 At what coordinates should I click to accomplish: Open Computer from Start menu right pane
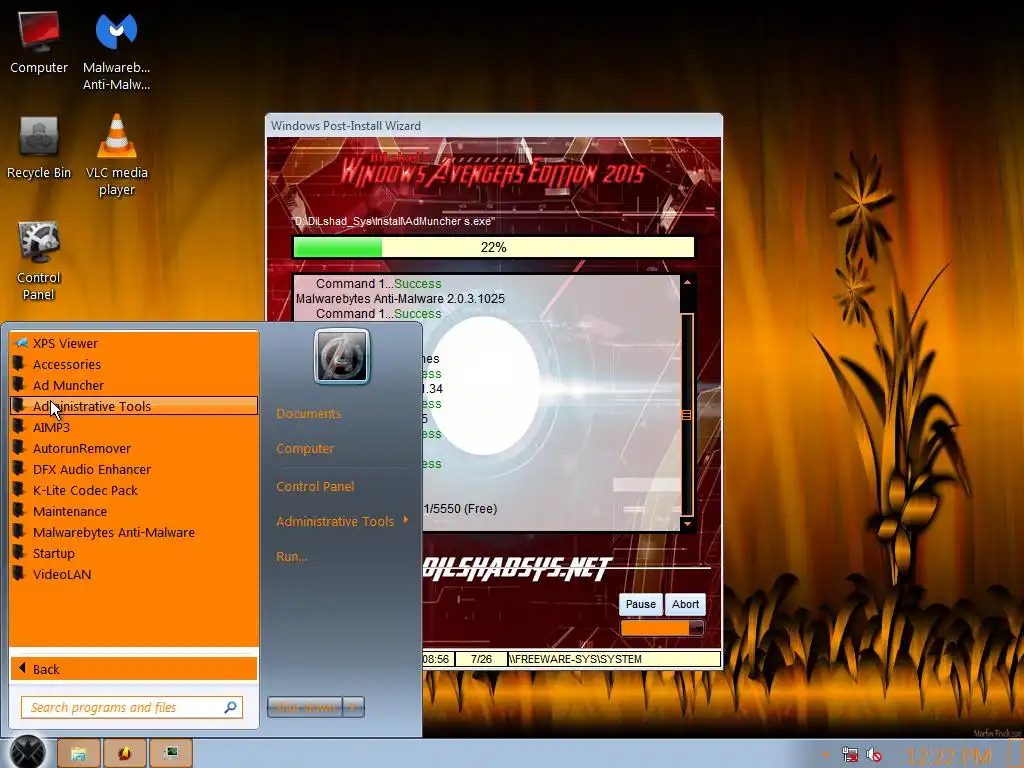[x=305, y=449]
